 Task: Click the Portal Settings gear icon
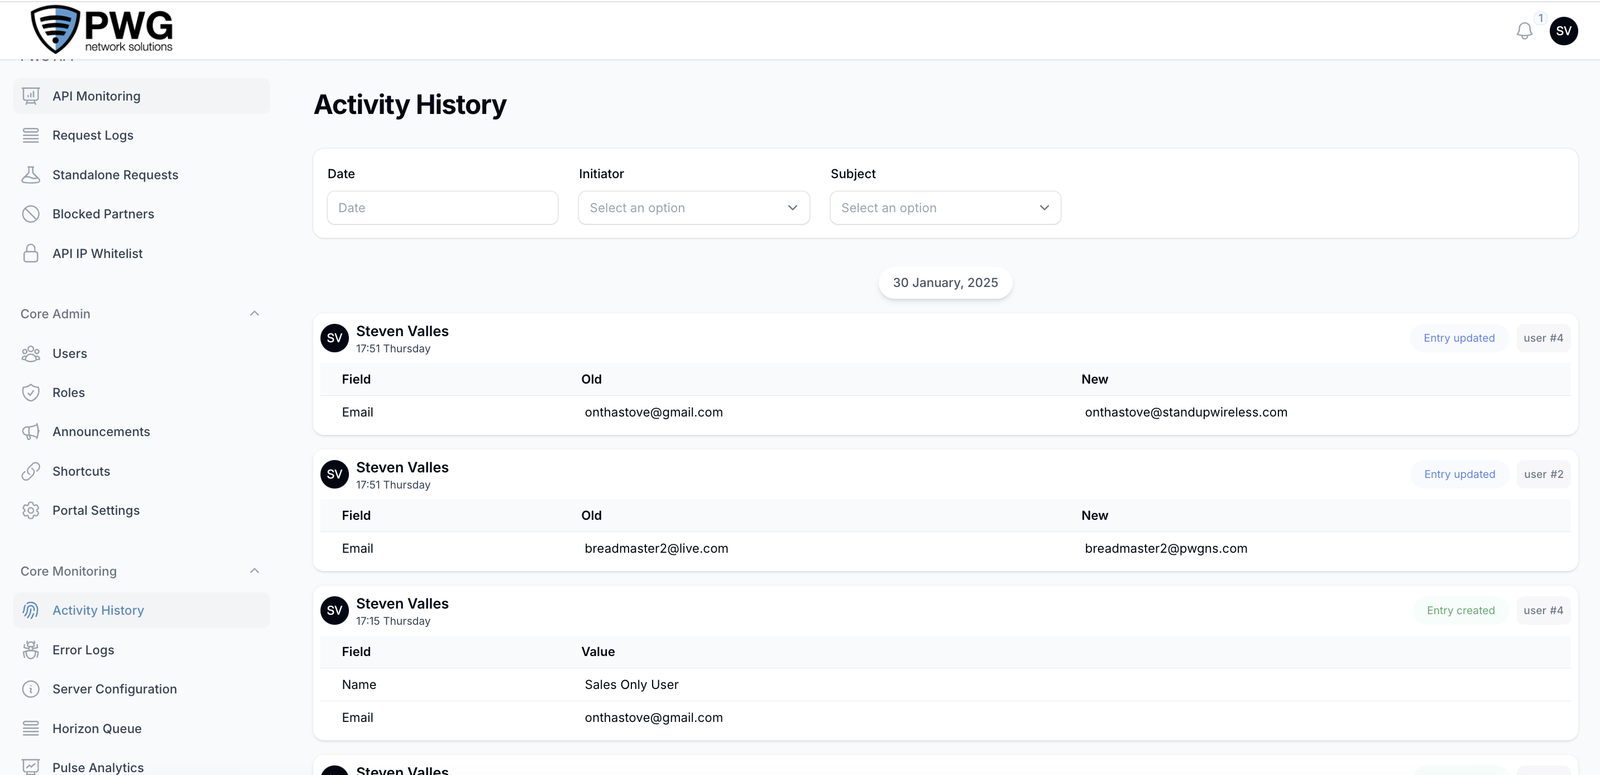pos(31,511)
